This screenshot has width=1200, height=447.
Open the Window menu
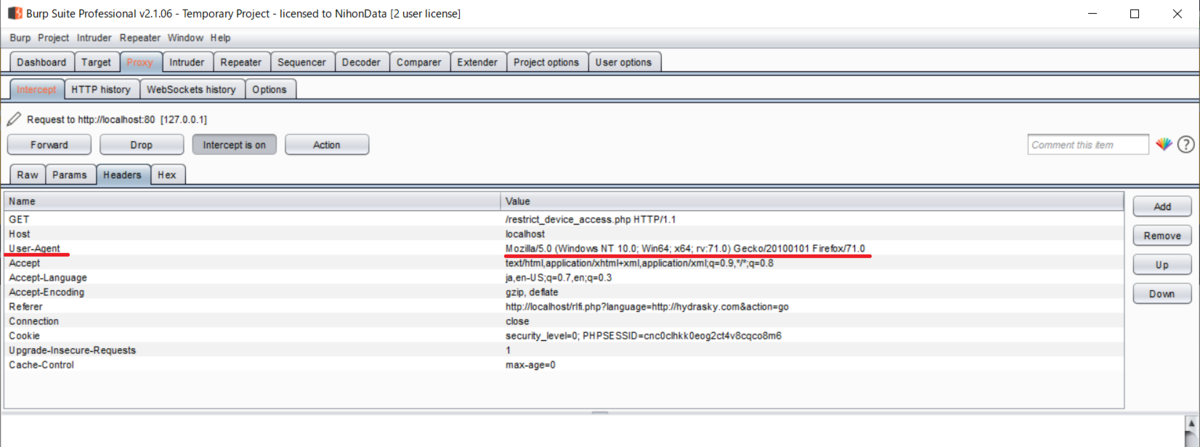[186, 38]
